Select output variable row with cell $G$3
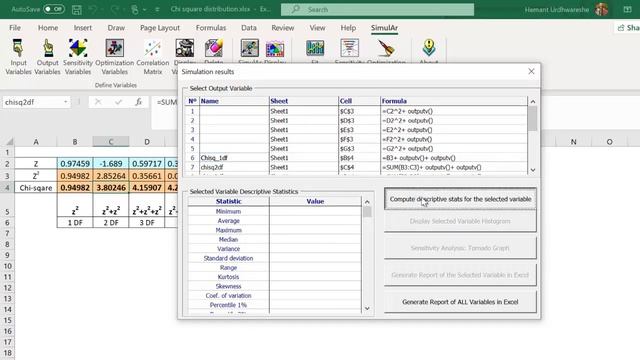The width and height of the screenshot is (640, 360). [357, 149]
